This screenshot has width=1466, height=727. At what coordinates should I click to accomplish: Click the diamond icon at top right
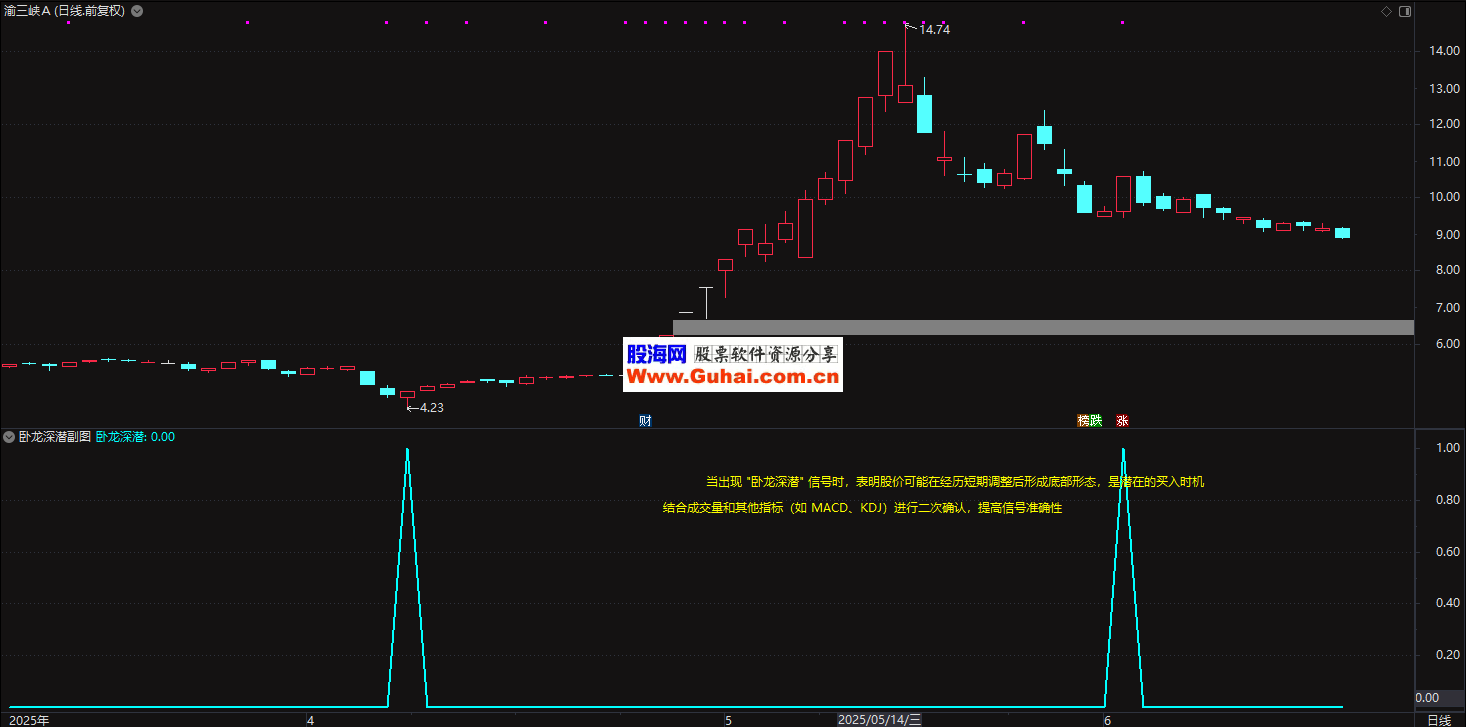click(x=1386, y=11)
